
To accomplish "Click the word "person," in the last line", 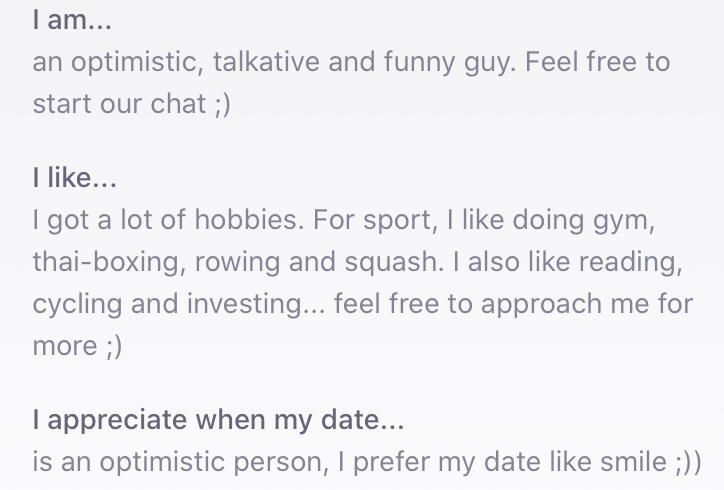I will click(281, 462).
